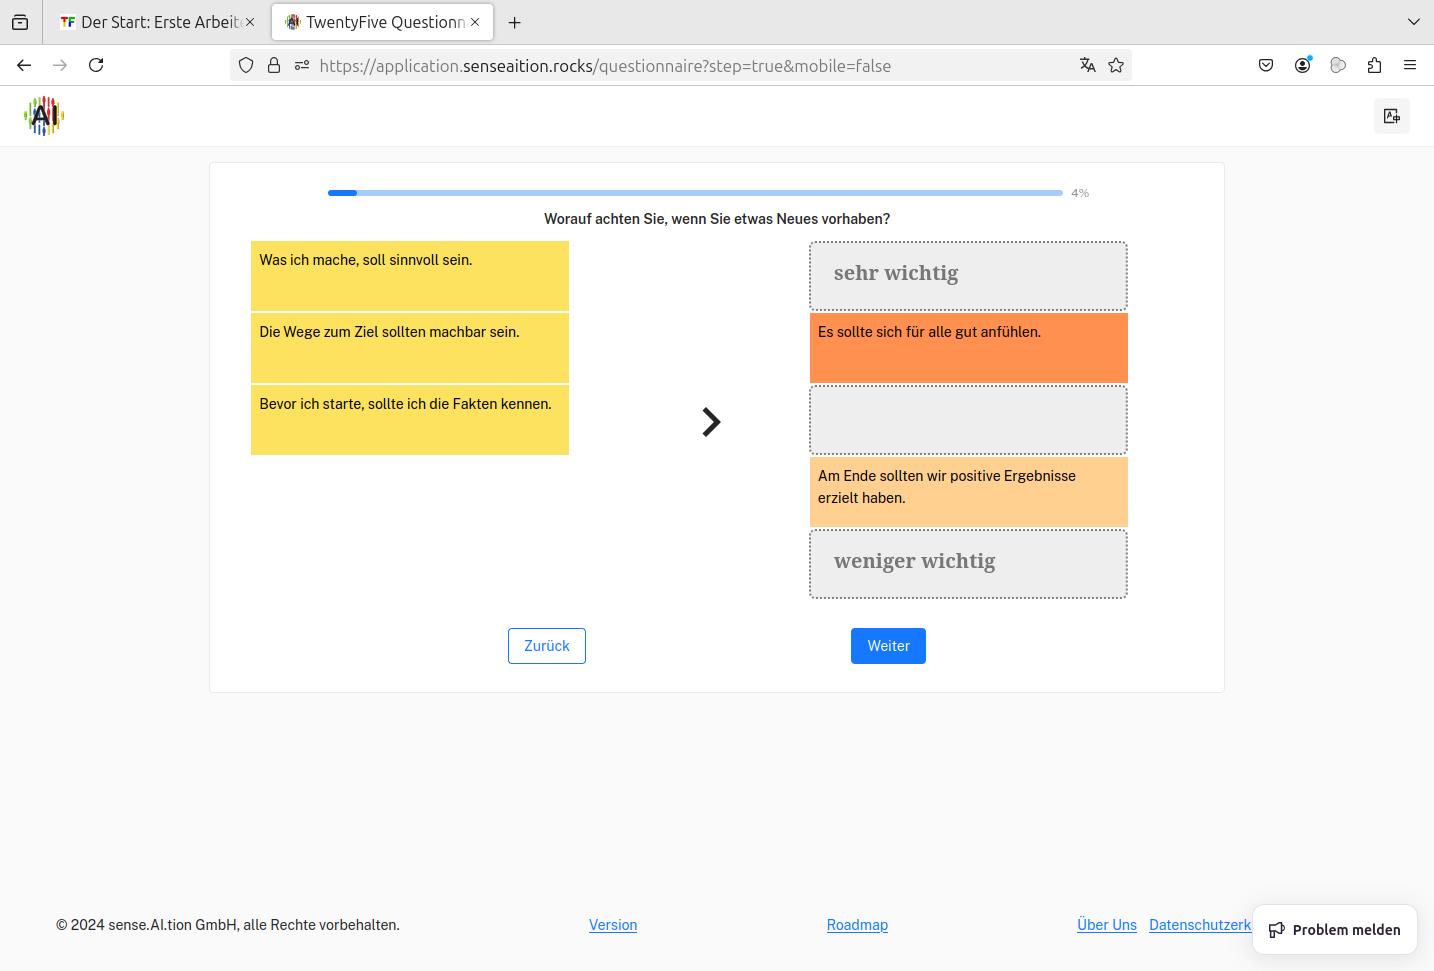Go forward to the next page
1434x971 pixels.
tap(60, 65)
